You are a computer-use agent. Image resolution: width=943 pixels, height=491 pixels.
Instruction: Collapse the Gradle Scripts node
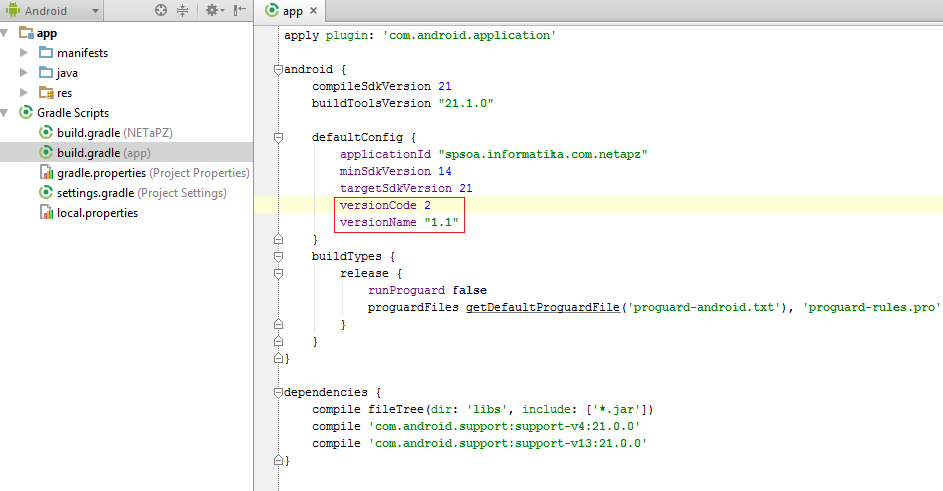tap(7, 113)
